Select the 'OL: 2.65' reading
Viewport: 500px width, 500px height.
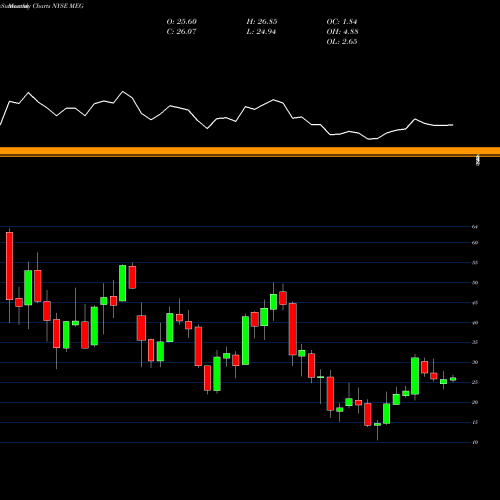pos(342,42)
